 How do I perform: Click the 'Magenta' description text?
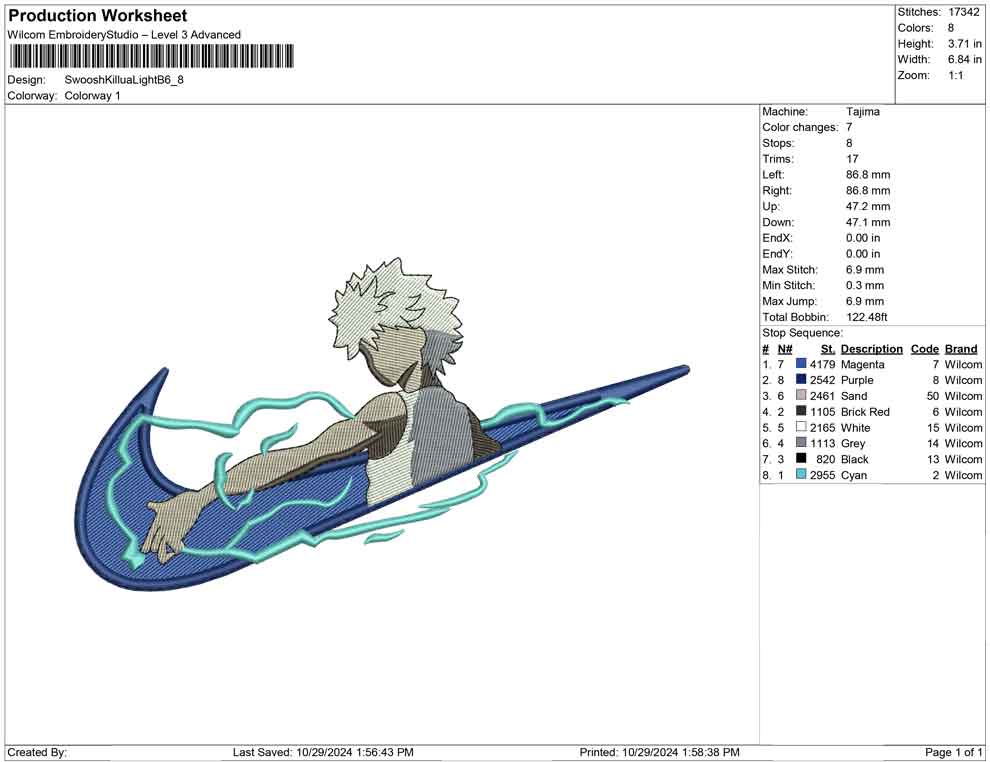click(x=862, y=364)
